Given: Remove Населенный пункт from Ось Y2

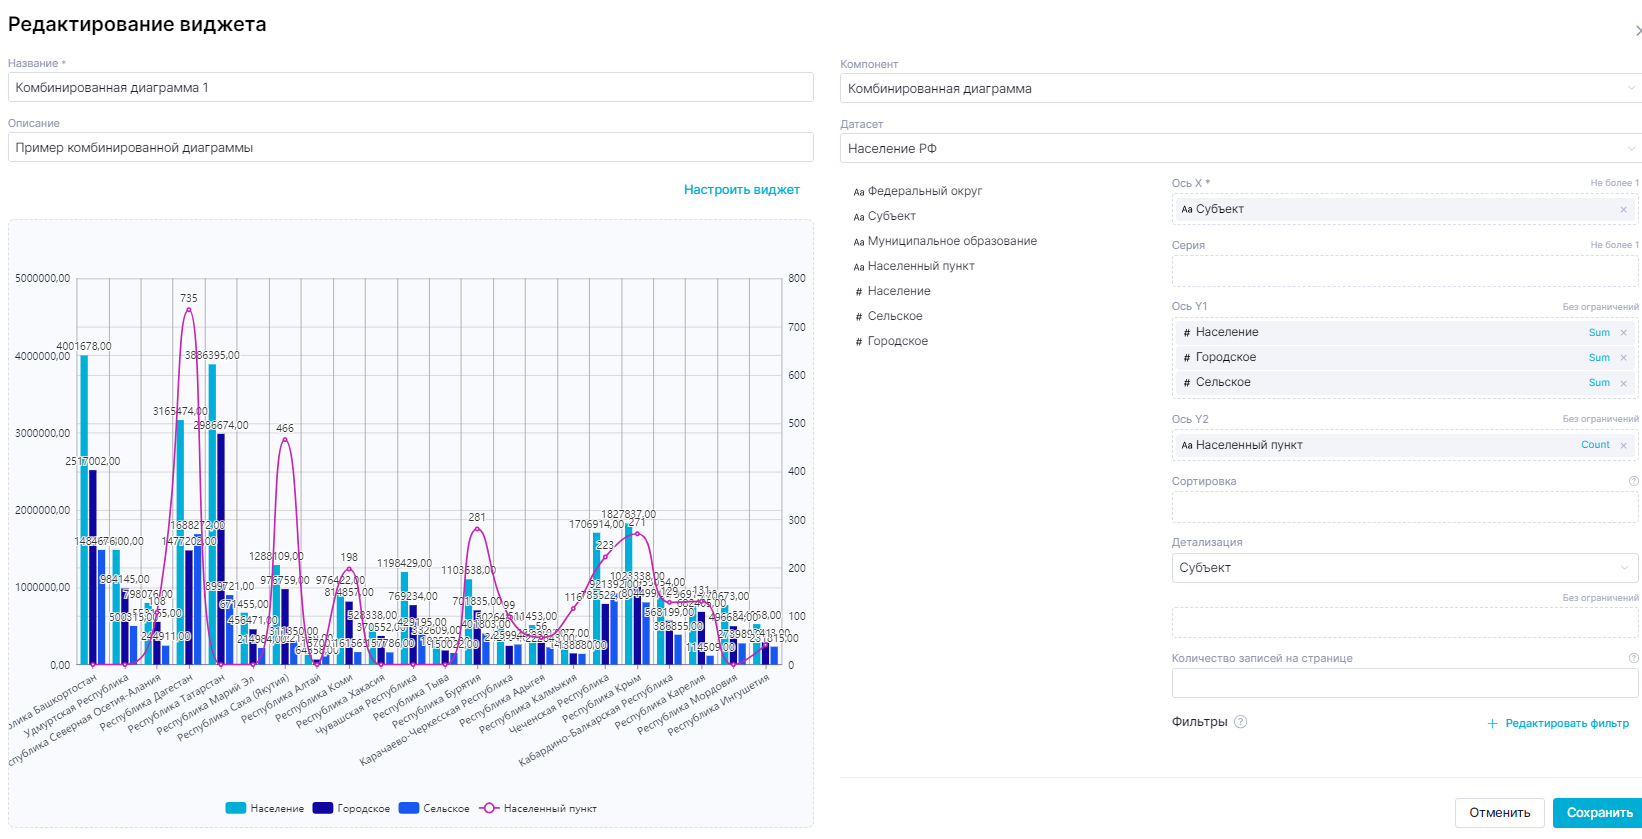Looking at the screenshot, I should pos(1623,446).
